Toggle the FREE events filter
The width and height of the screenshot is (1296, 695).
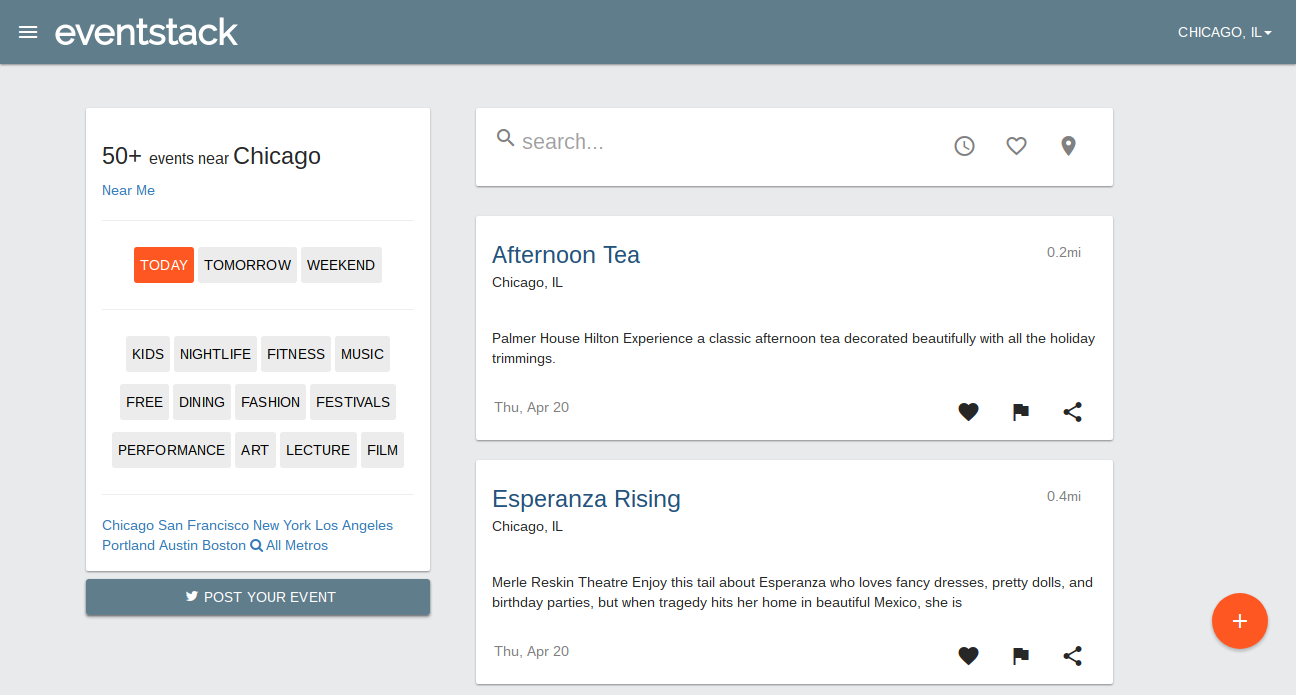pos(144,401)
